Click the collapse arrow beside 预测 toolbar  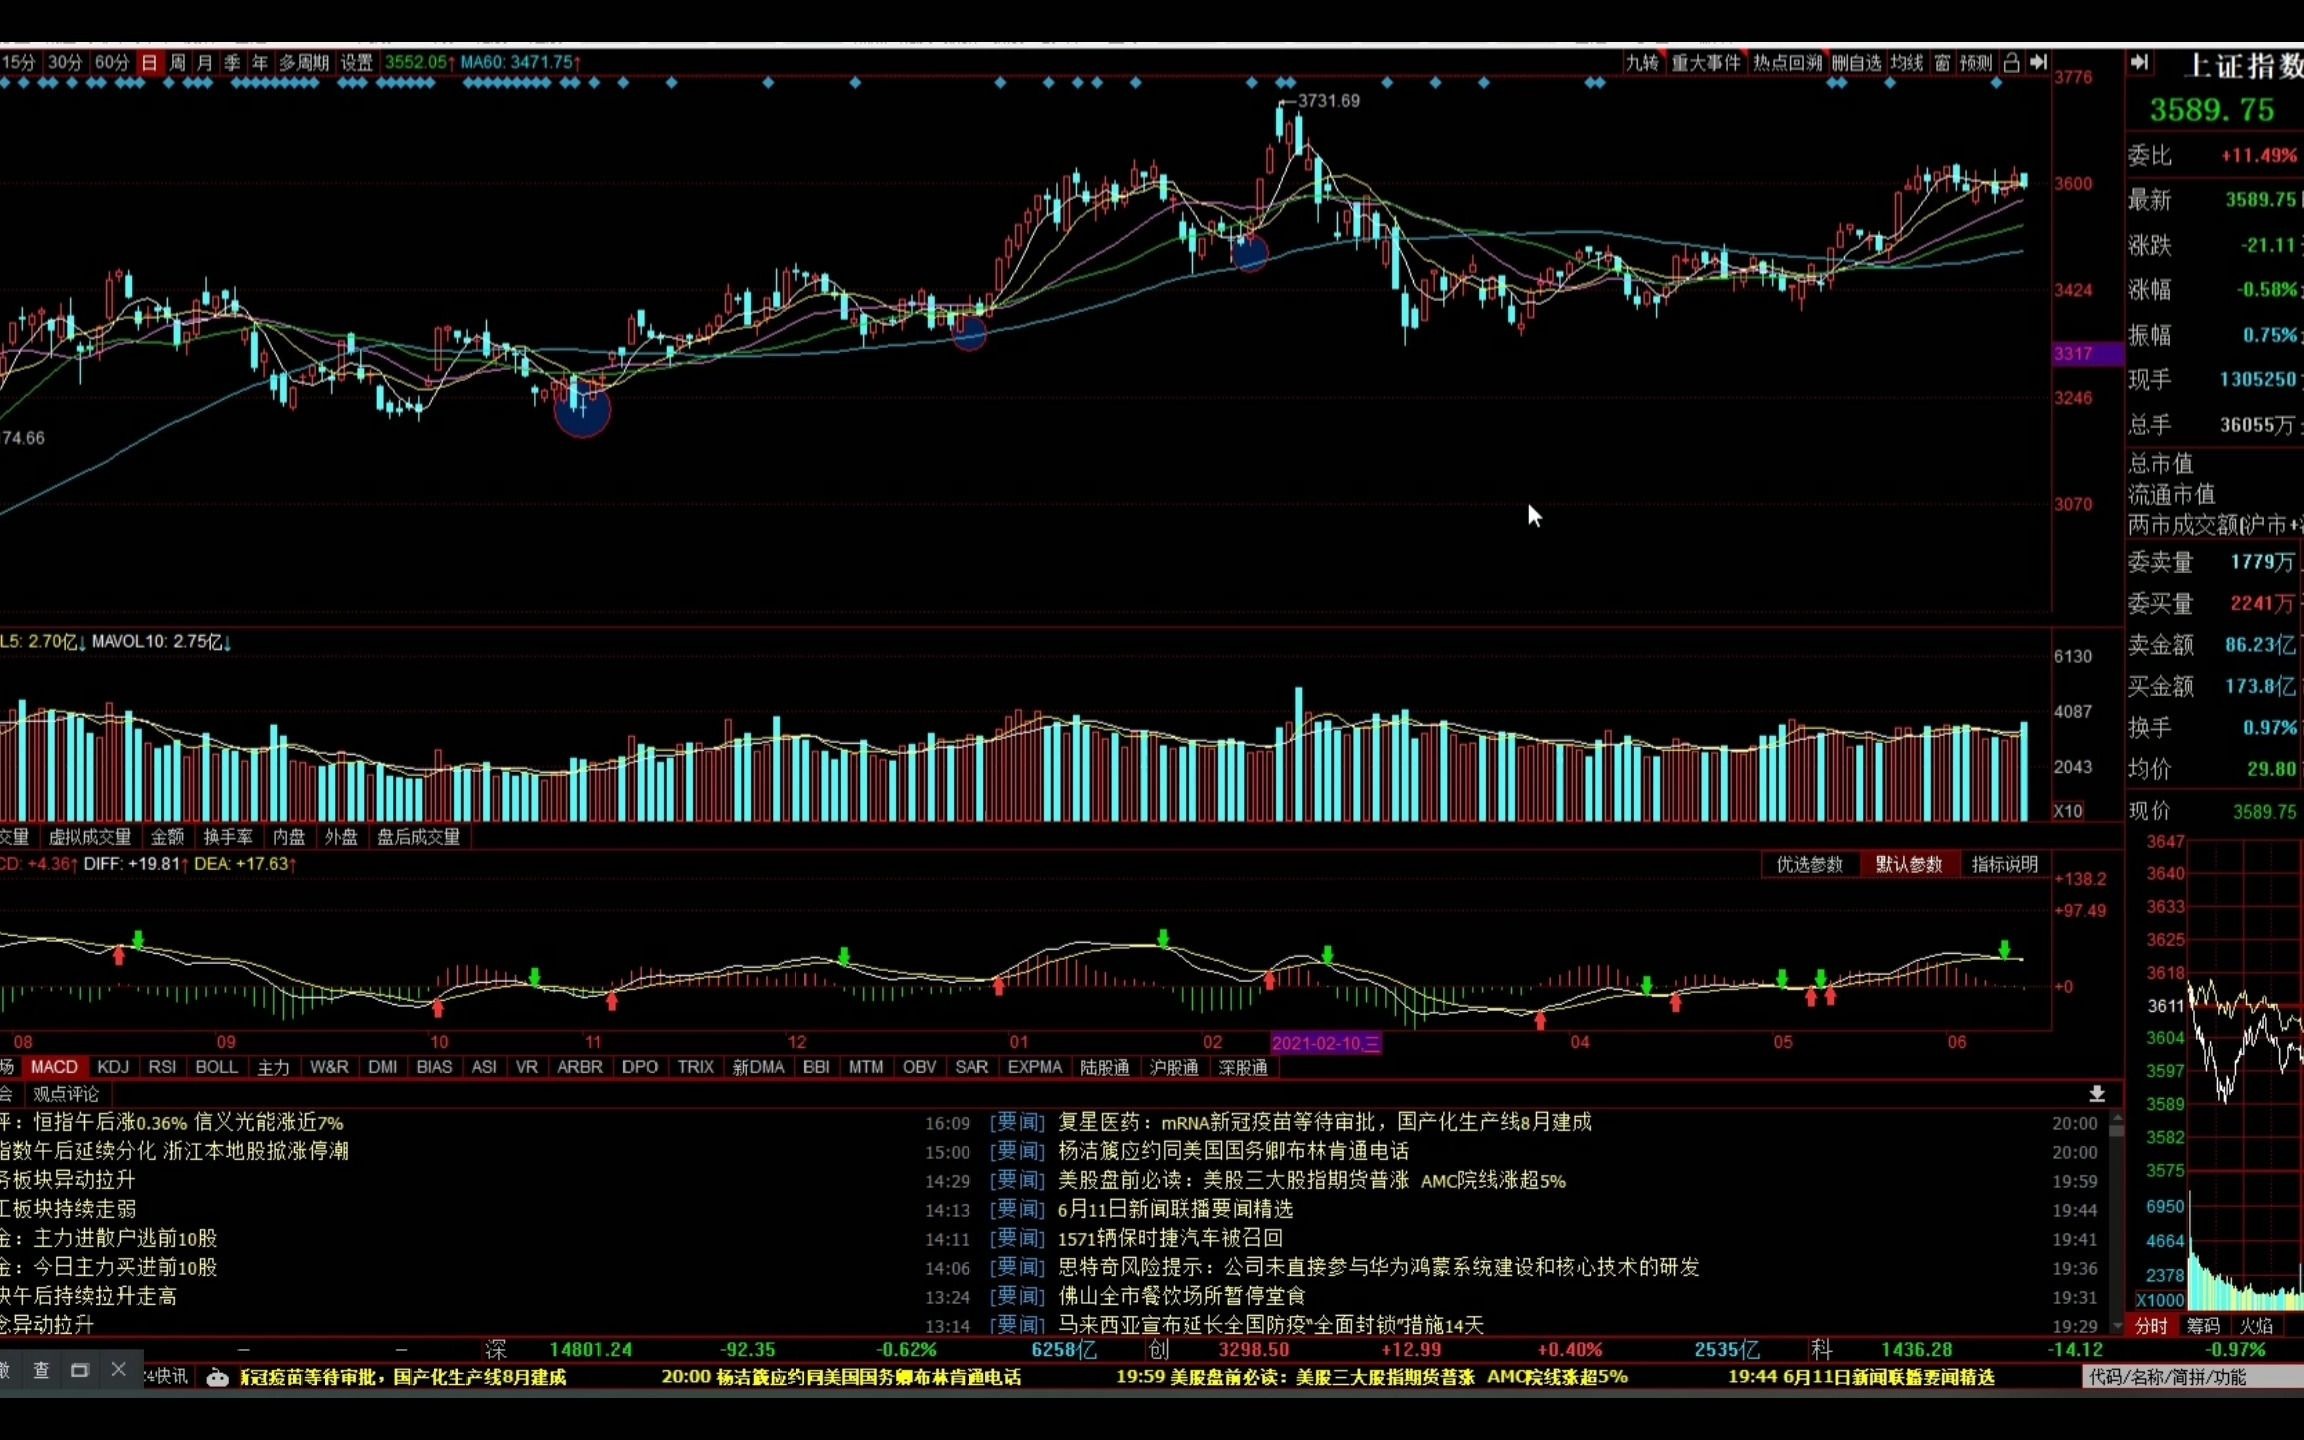(x=2038, y=62)
